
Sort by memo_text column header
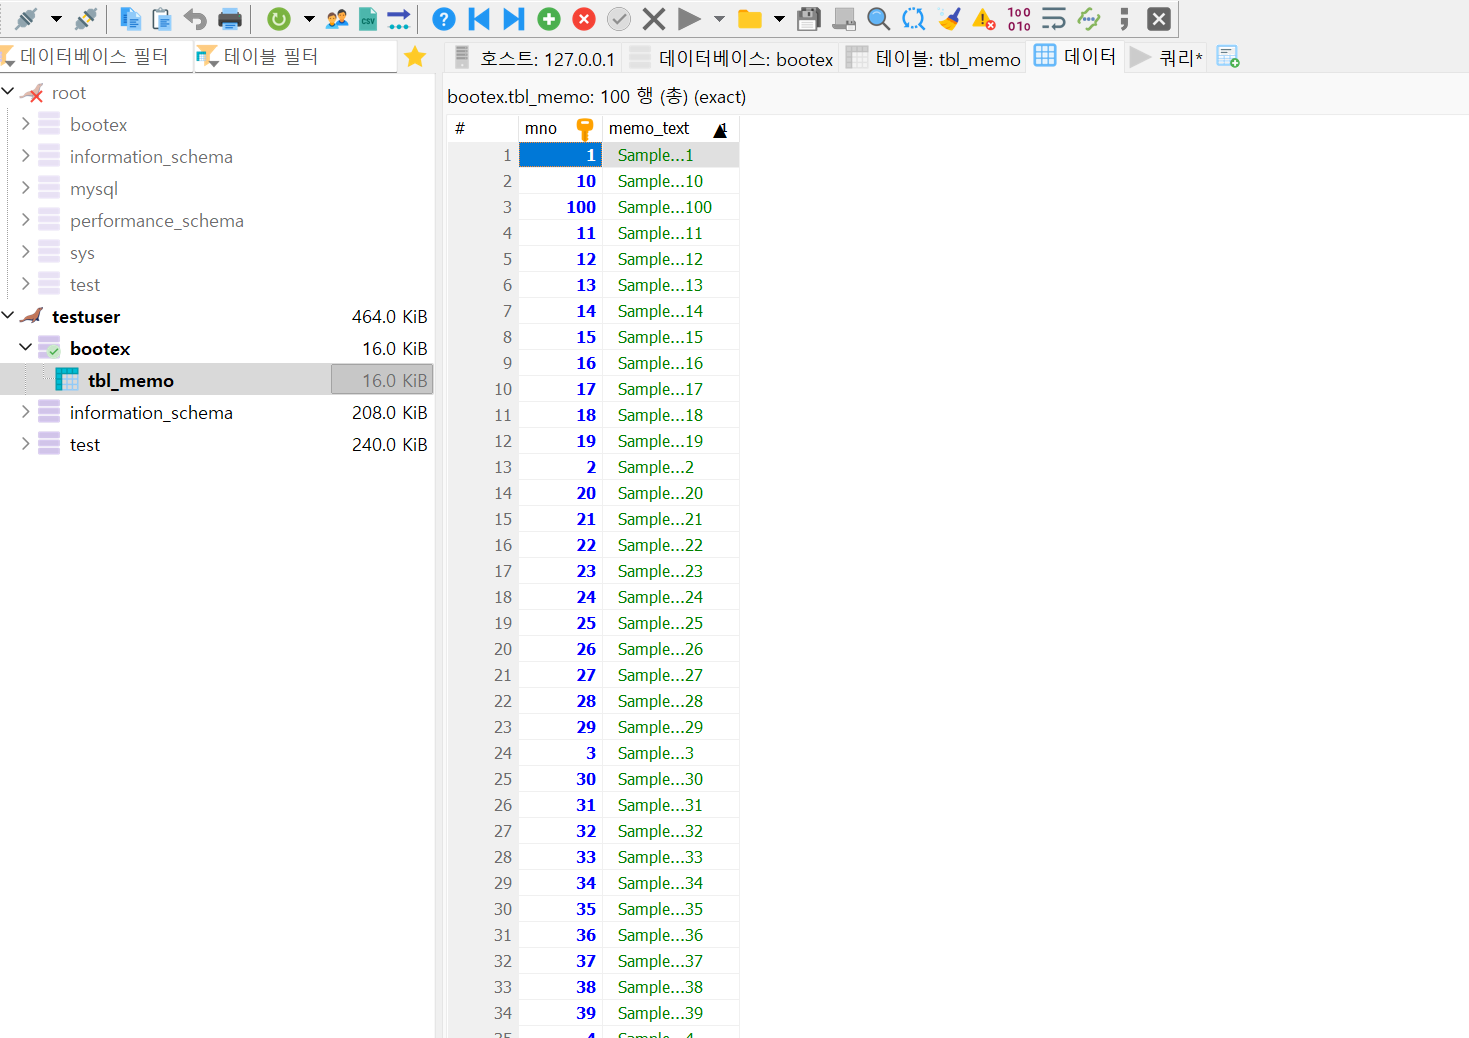[x=670, y=128]
